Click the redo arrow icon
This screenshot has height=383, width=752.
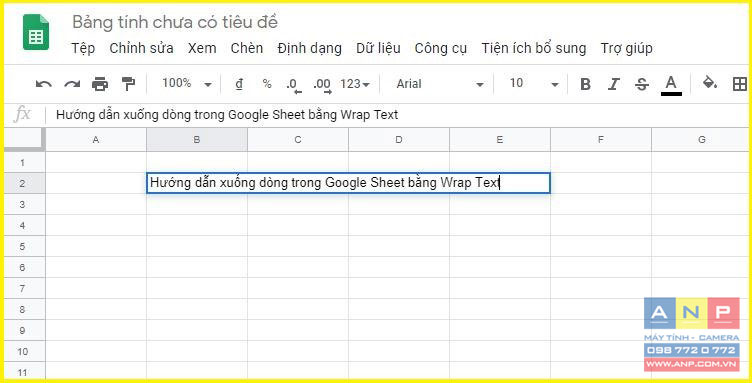point(72,84)
